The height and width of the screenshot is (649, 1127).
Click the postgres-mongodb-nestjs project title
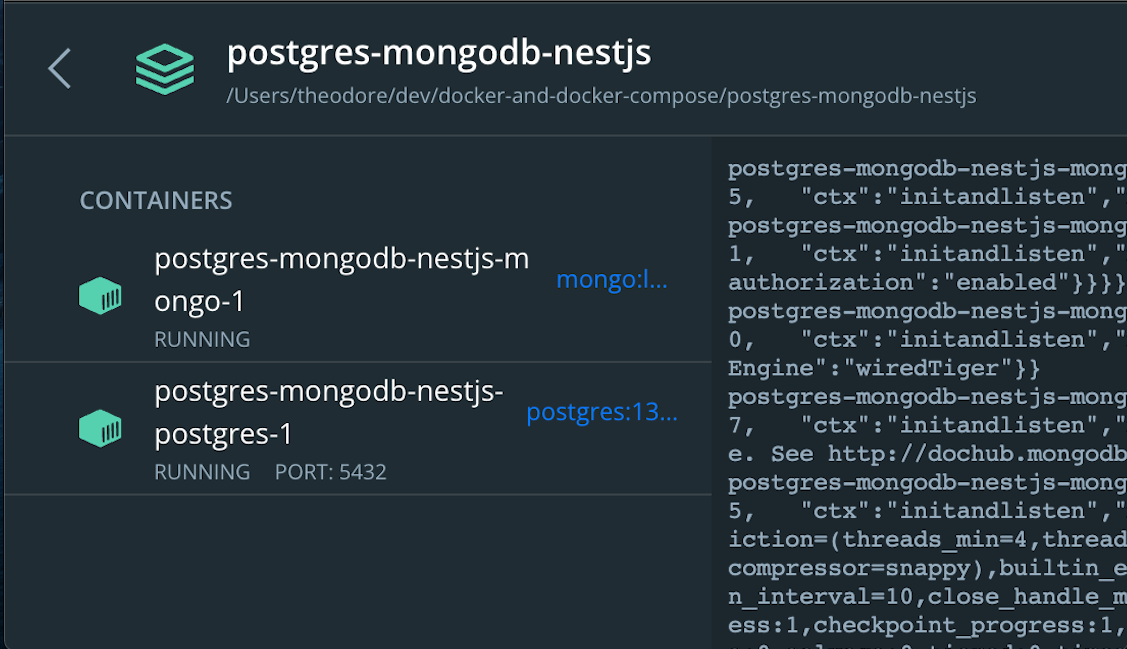coord(439,52)
